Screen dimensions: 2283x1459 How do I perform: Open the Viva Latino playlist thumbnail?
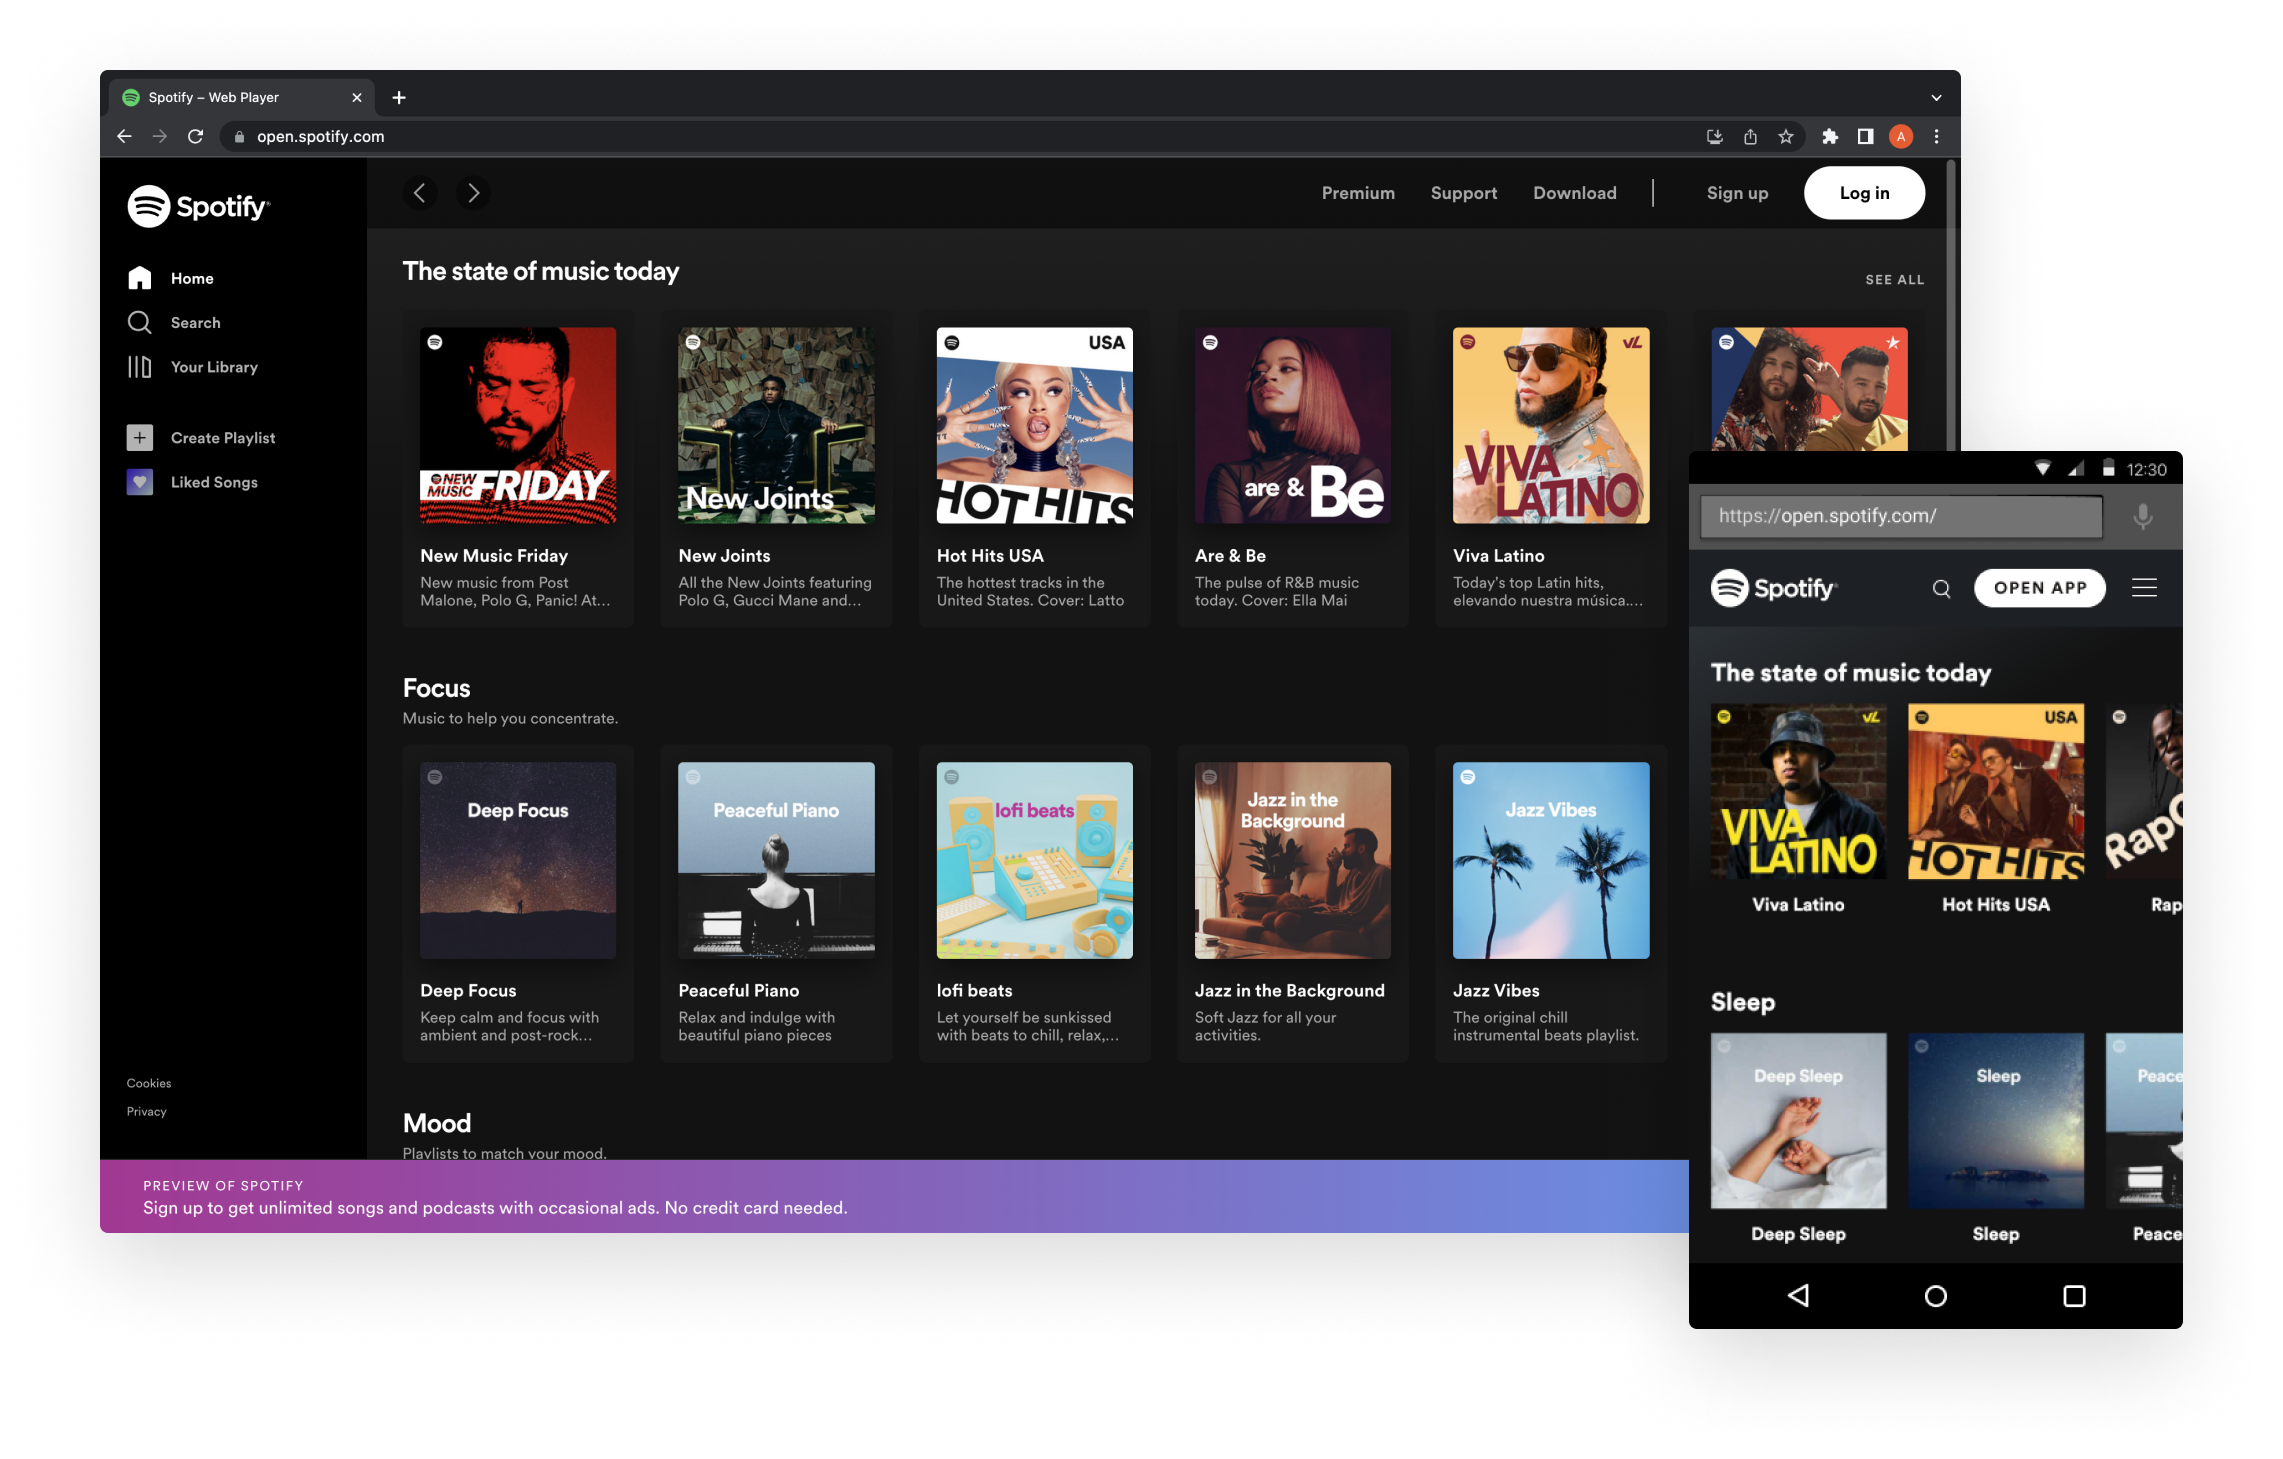coord(1550,424)
